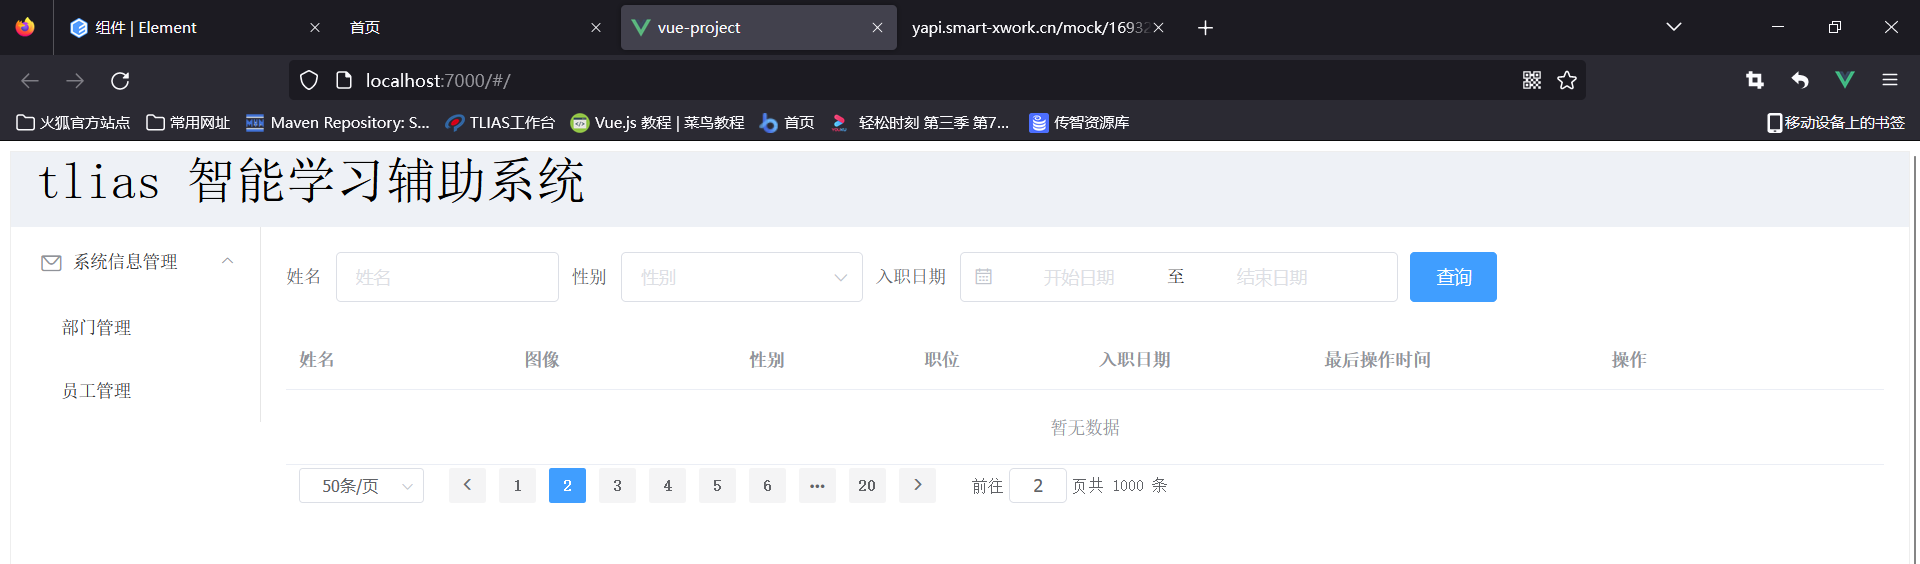Go to previous pagination page arrow

pyautogui.click(x=467, y=485)
